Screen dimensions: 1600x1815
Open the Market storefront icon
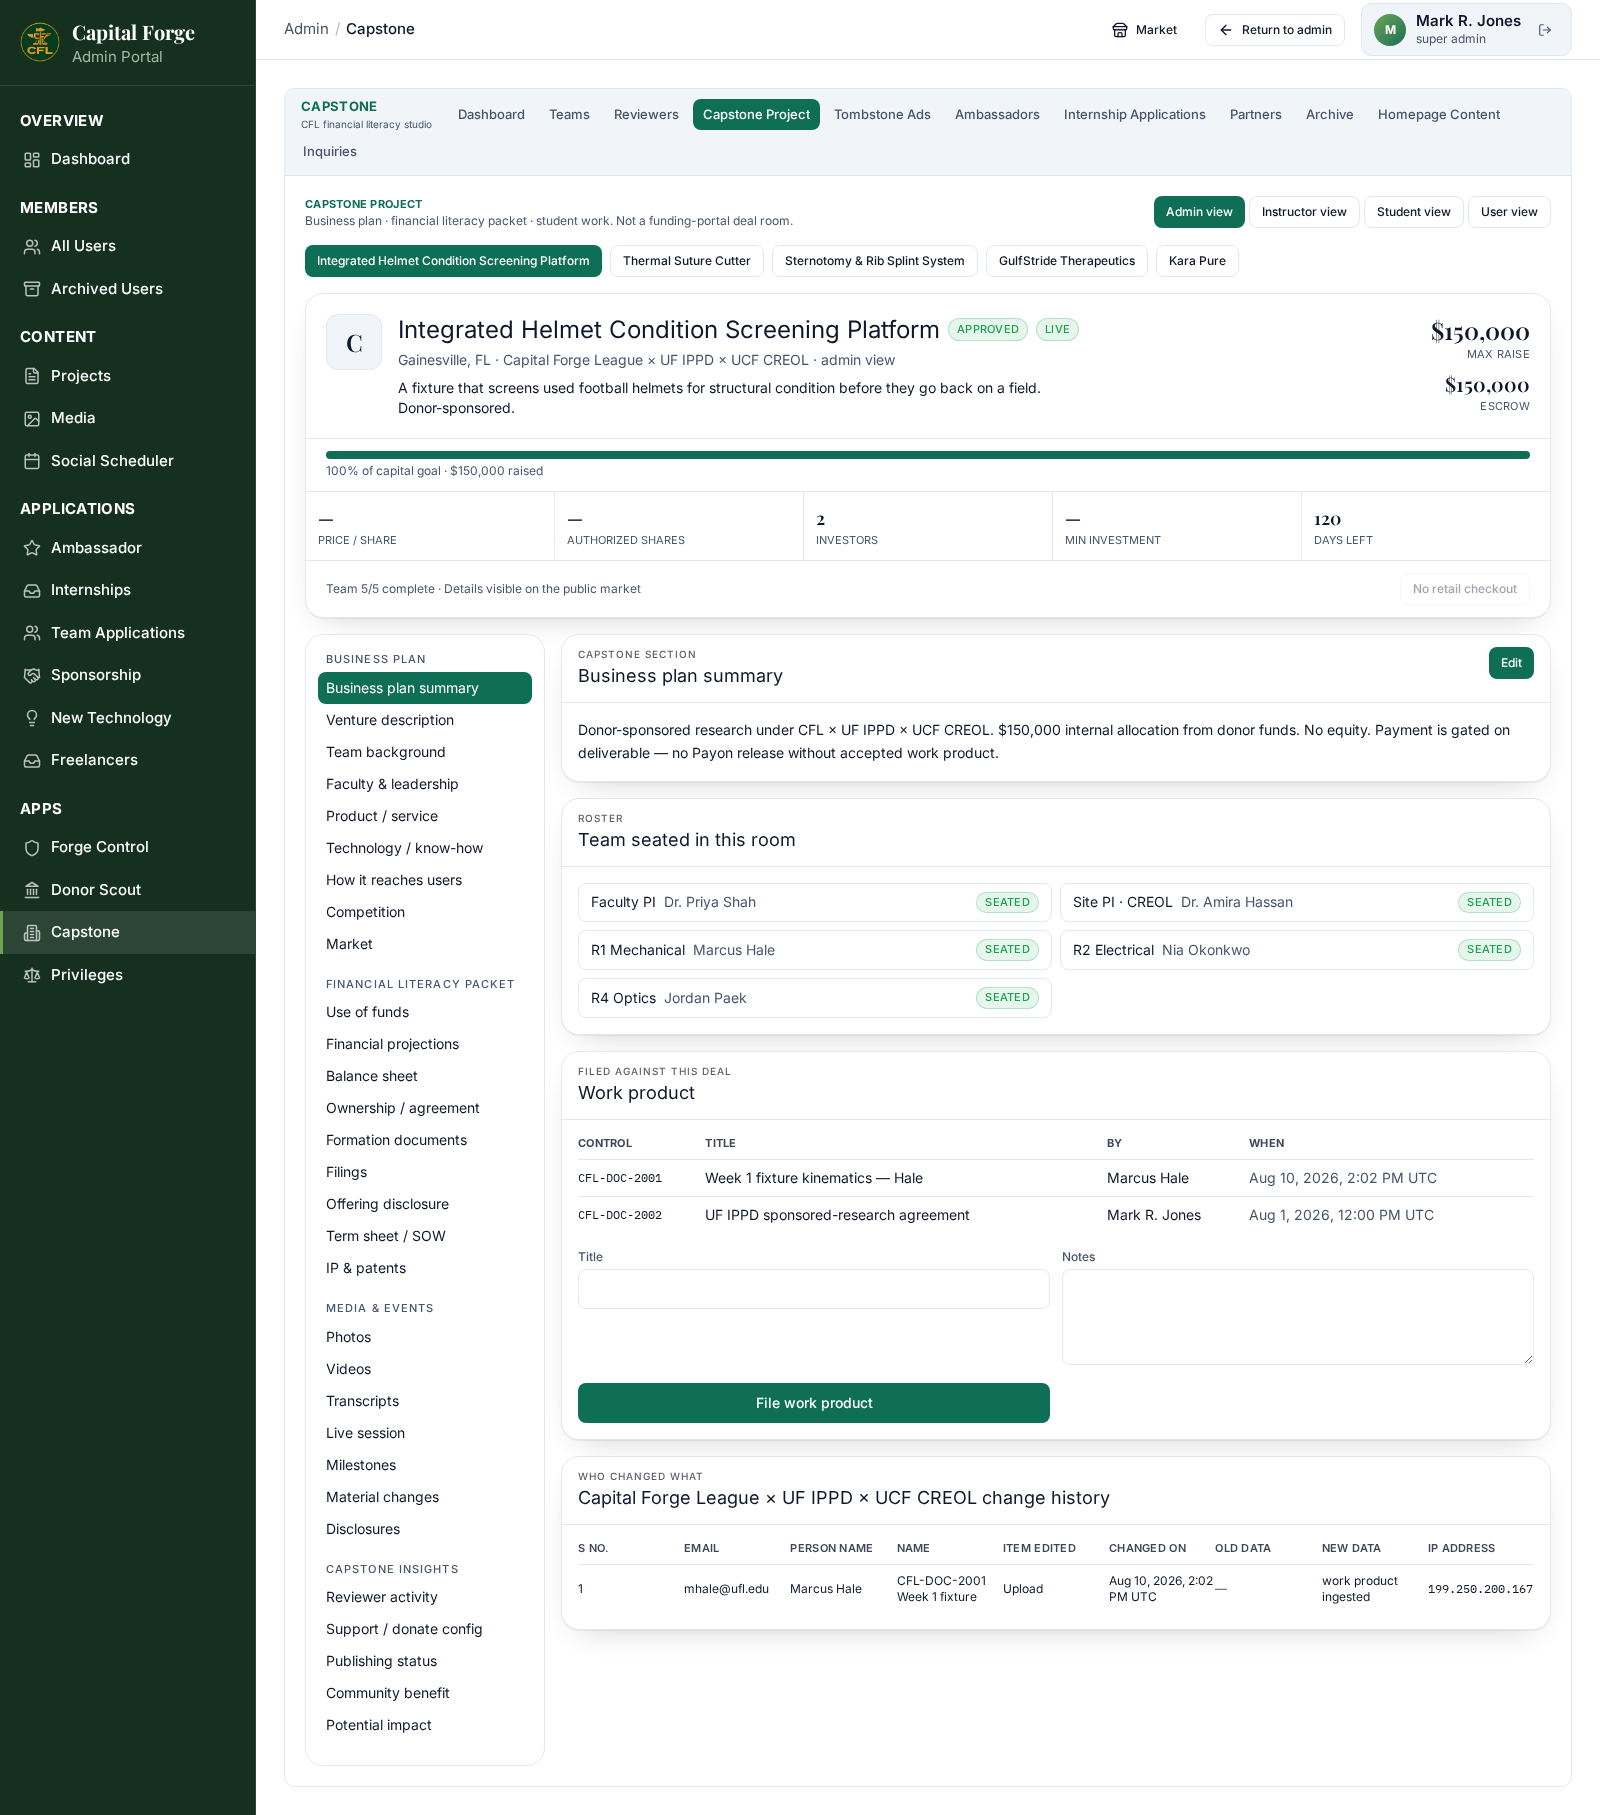click(1120, 30)
